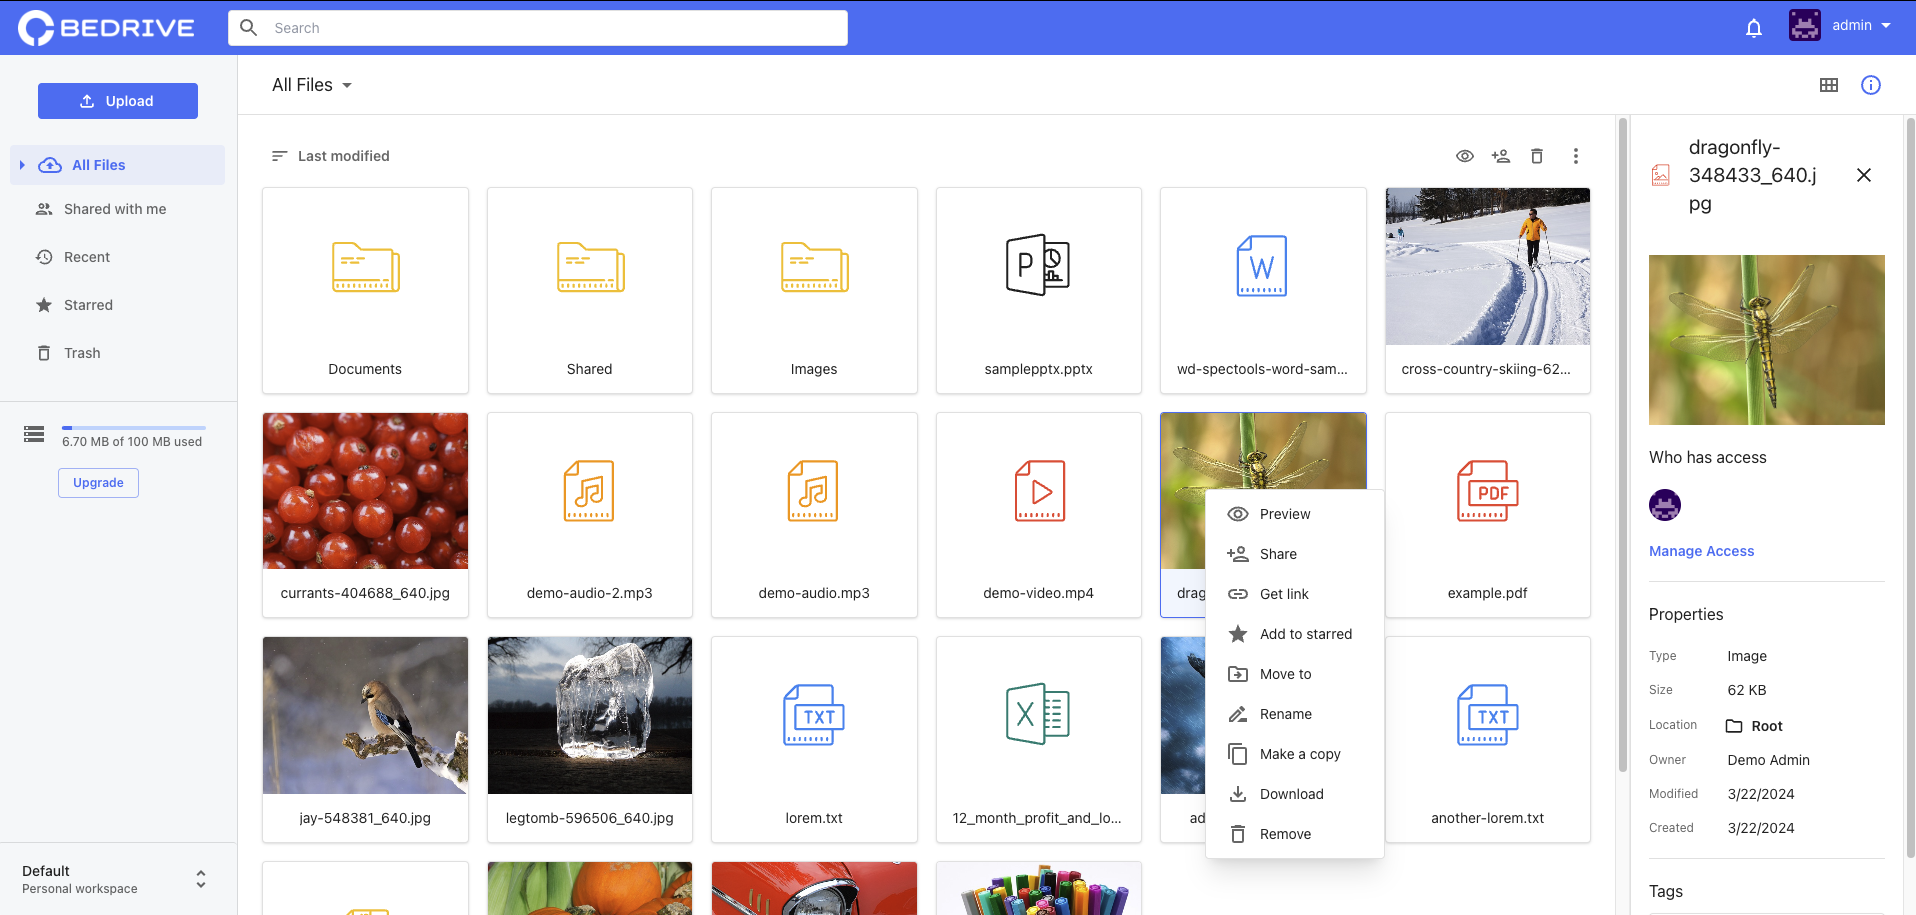This screenshot has height=915, width=1916.
Task: Toggle the info details panel icon
Action: coord(1870,85)
